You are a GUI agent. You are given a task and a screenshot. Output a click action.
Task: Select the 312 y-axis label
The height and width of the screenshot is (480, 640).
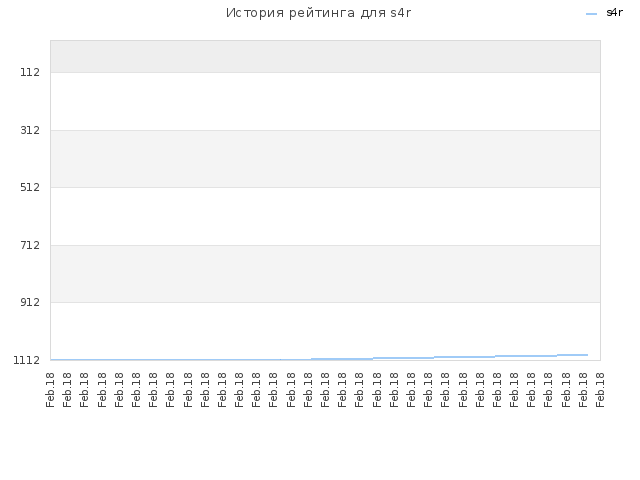pos(30,130)
